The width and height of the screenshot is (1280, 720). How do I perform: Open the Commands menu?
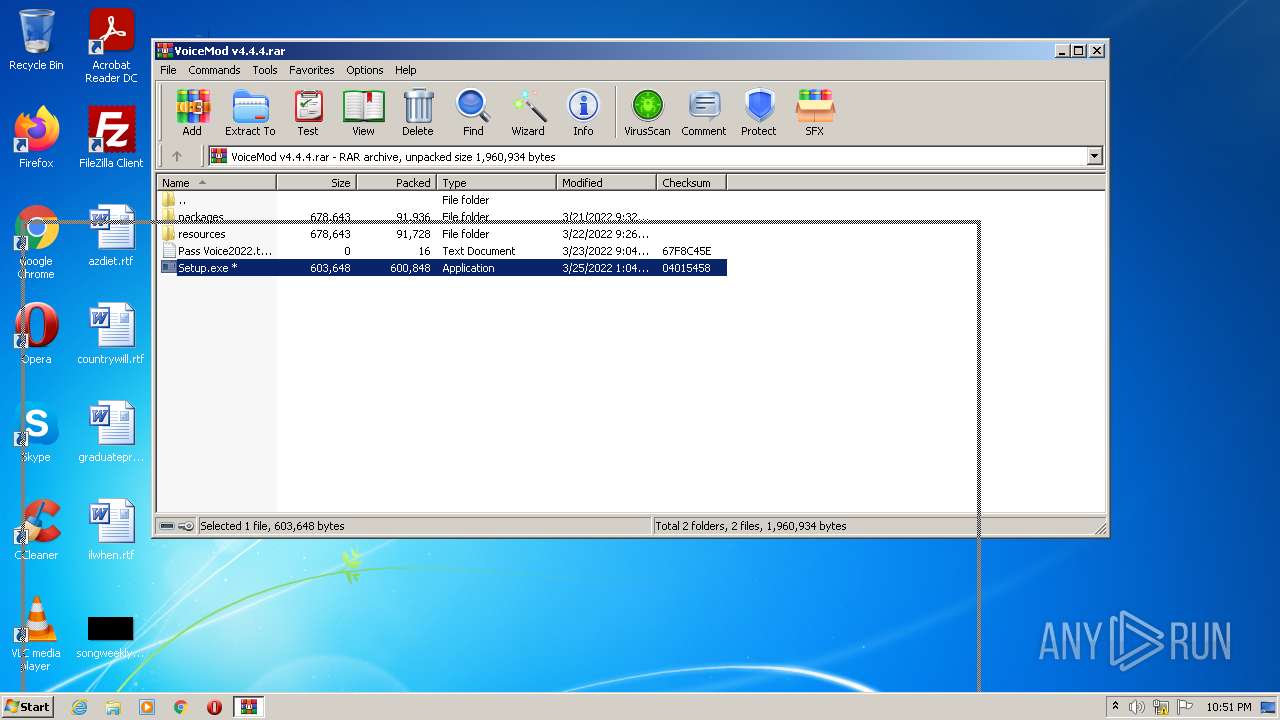pyautogui.click(x=214, y=70)
